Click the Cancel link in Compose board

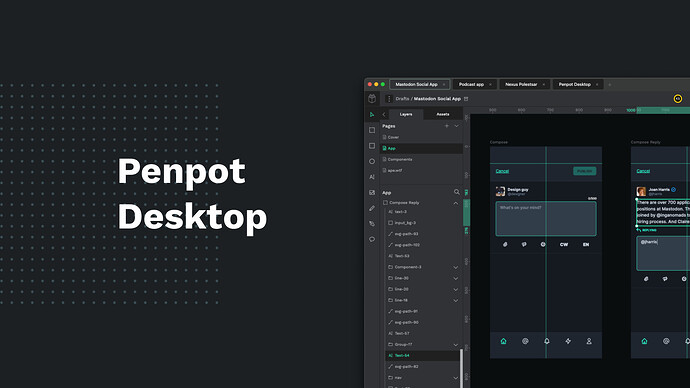pos(502,171)
